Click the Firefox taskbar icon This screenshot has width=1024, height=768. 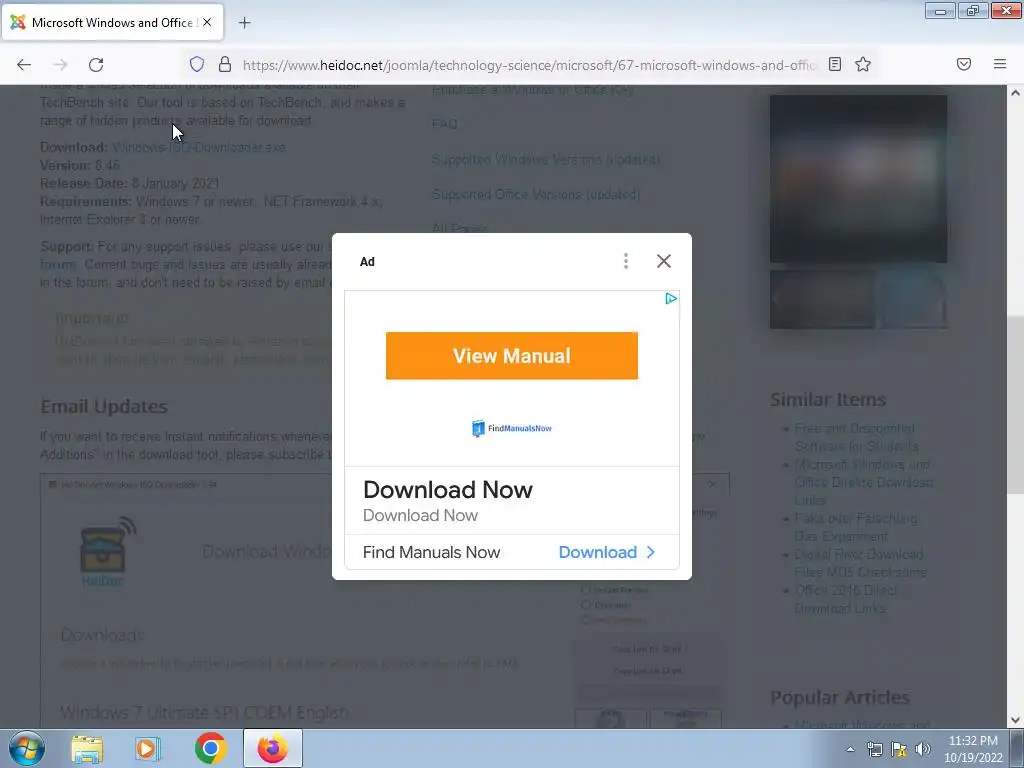[273, 748]
